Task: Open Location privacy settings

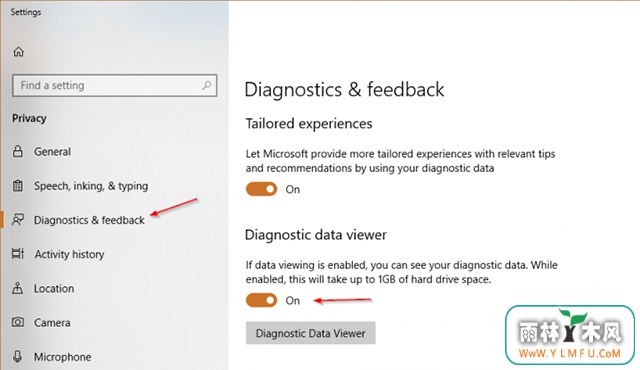Action: pyautogui.click(x=54, y=288)
